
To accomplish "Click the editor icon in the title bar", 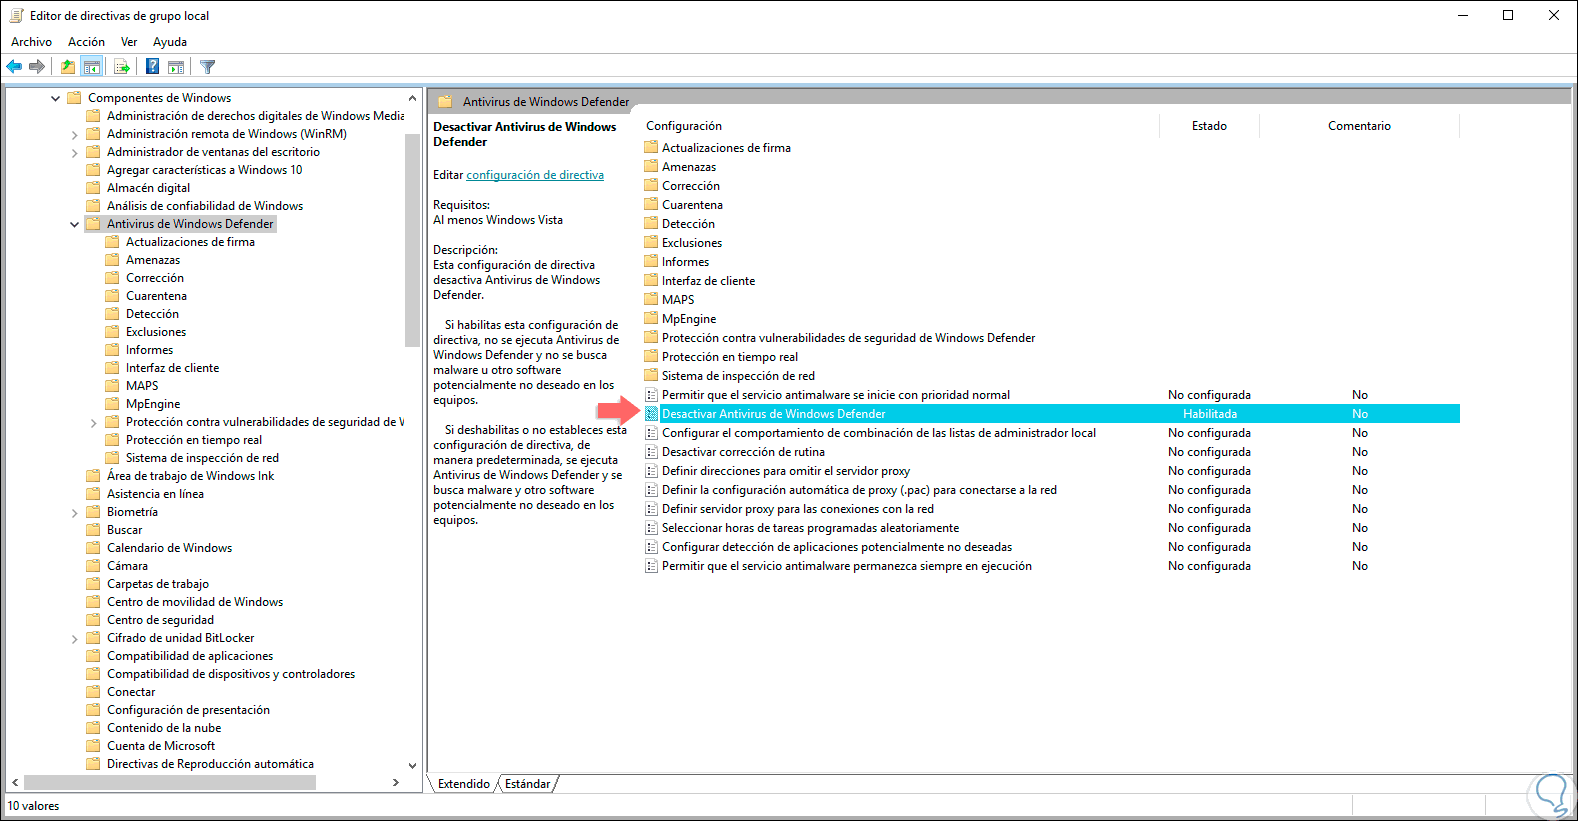I will coord(16,15).
